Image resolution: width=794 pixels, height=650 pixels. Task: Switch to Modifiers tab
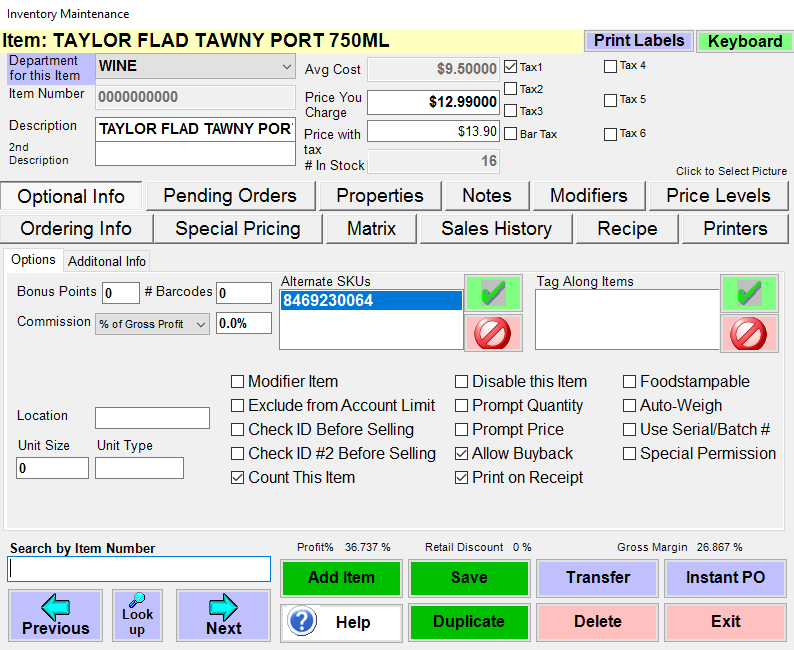click(x=589, y=196)
